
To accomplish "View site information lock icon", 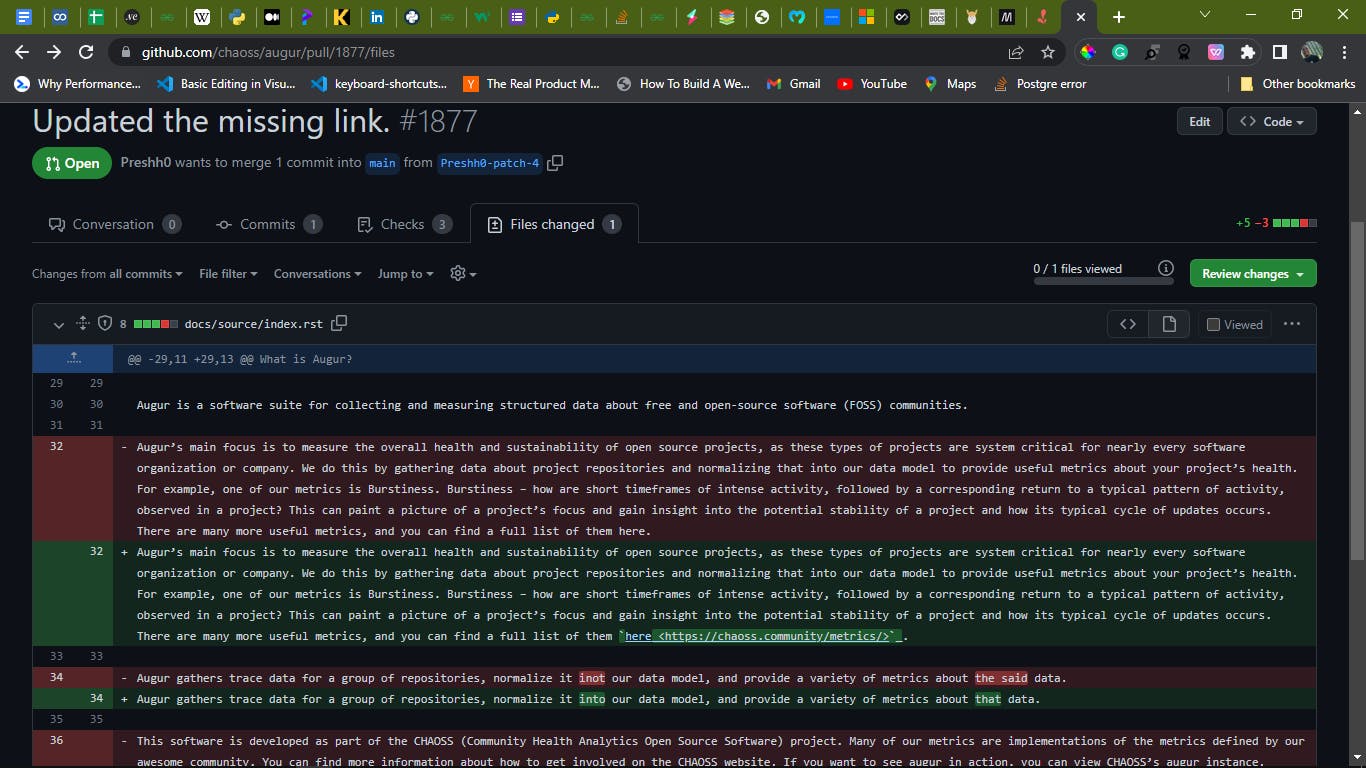I will [x=124, y=52].
